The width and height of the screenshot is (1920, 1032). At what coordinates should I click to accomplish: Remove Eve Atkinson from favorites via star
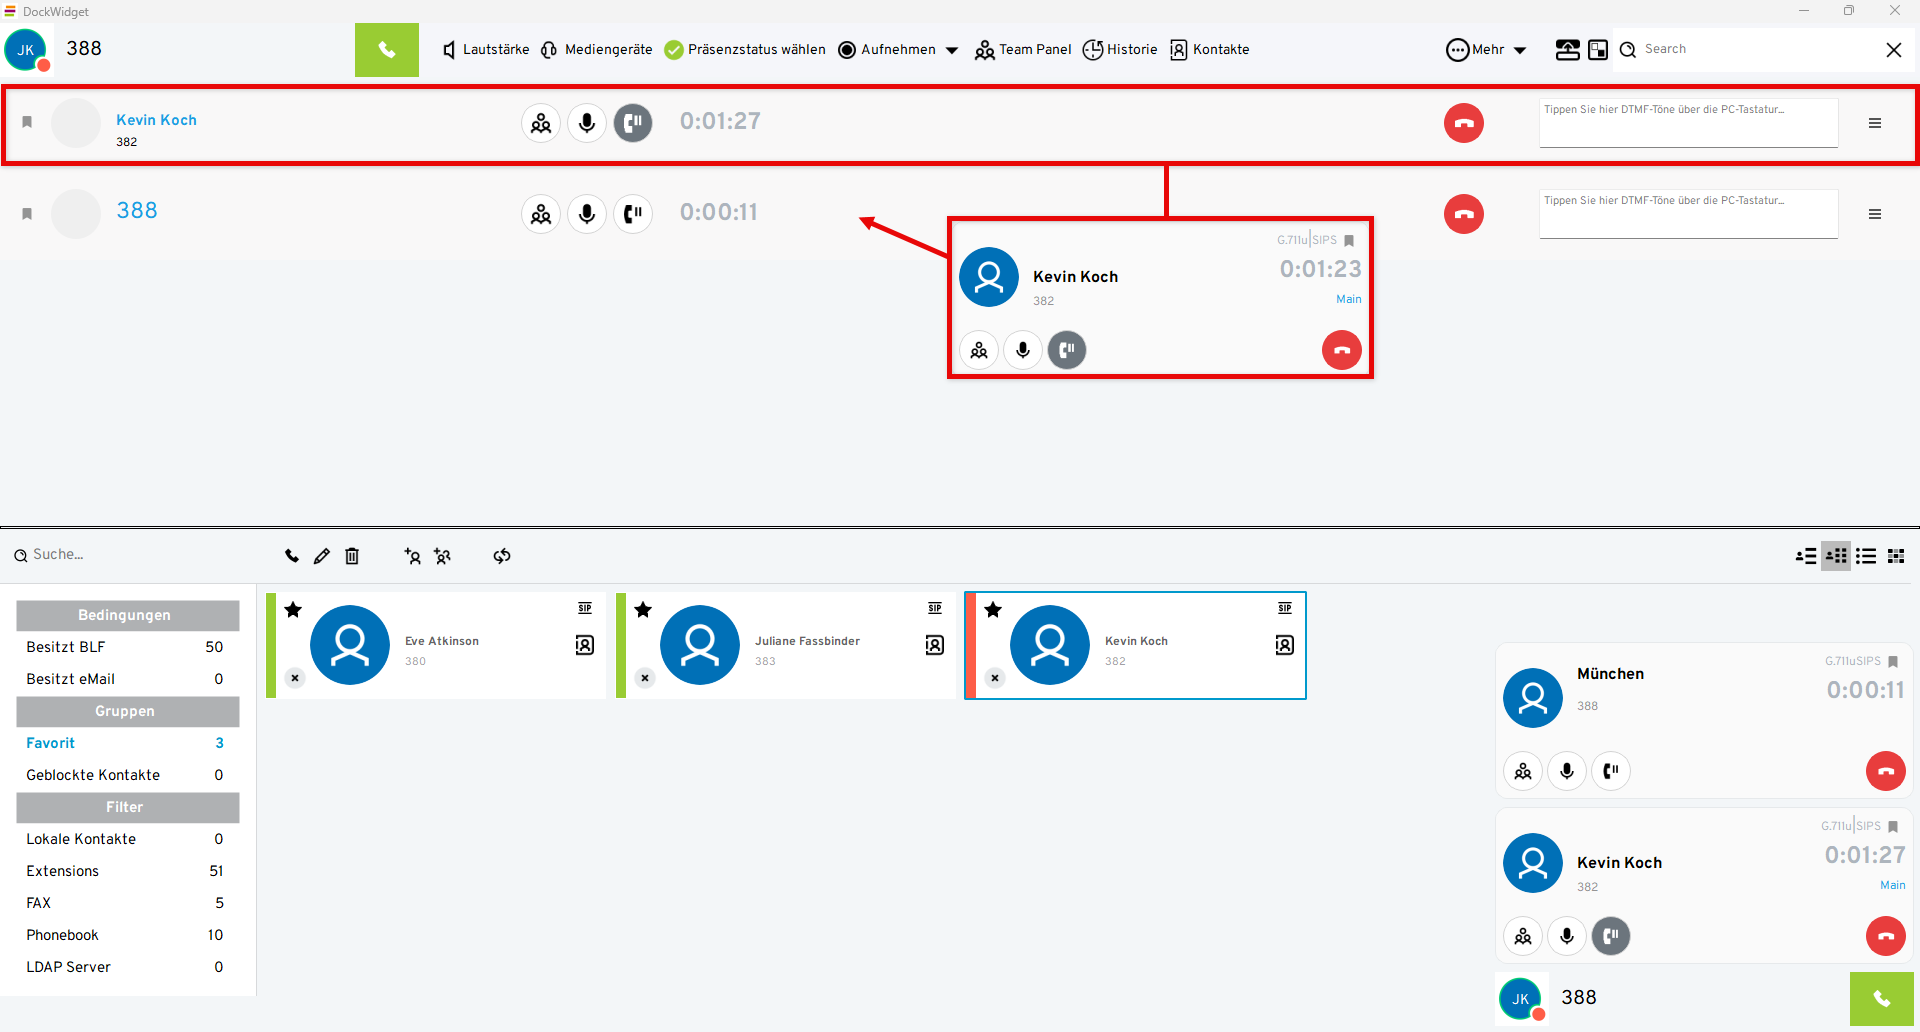click(x=293, y=610)
